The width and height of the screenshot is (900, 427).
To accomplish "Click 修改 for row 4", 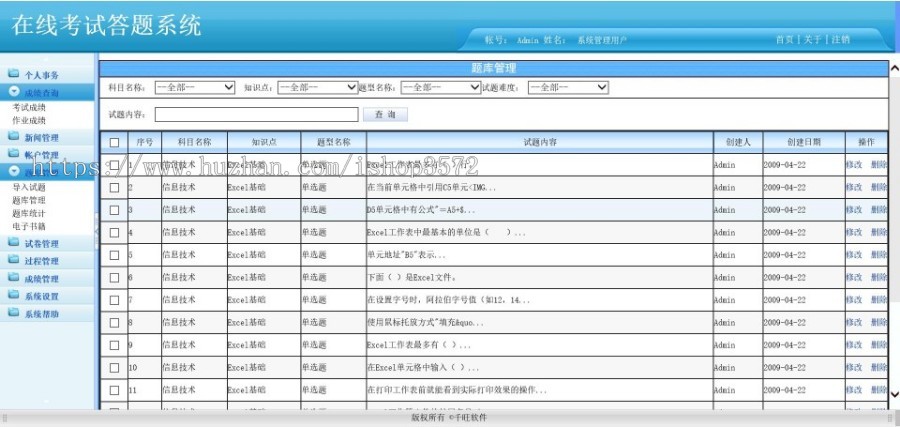I will 854,232.
